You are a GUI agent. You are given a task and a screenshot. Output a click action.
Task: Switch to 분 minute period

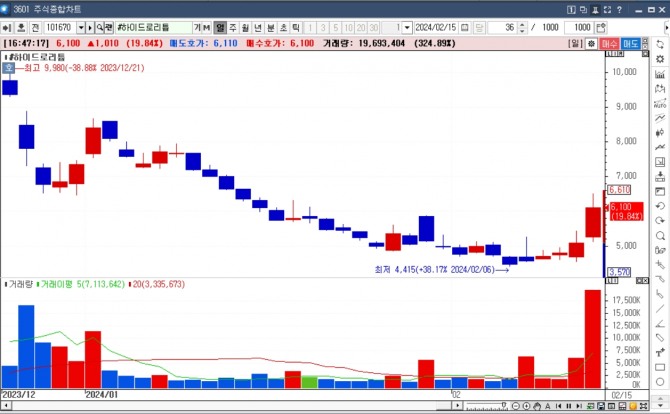coord(270,28)
